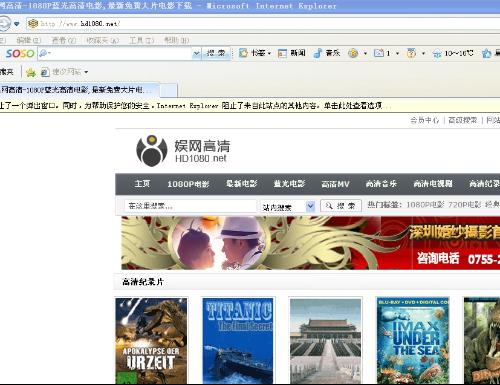Click the 书签 bookmark icon

[x=243, y=53]
